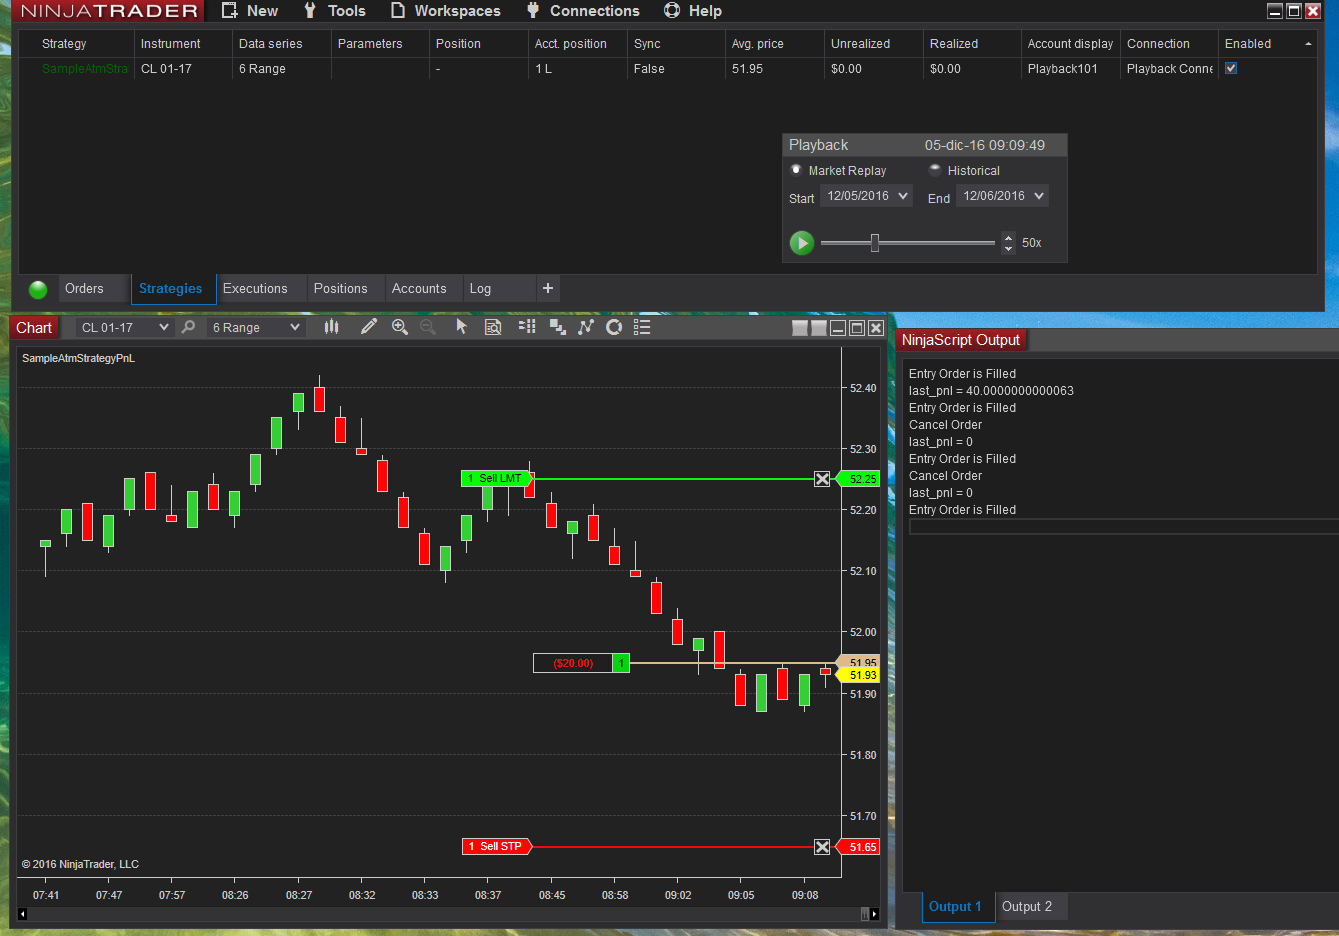Click the red 51.65 price marker
Image resolution: width=1339 pixels, height=936 pixels.
coord(858,847)
